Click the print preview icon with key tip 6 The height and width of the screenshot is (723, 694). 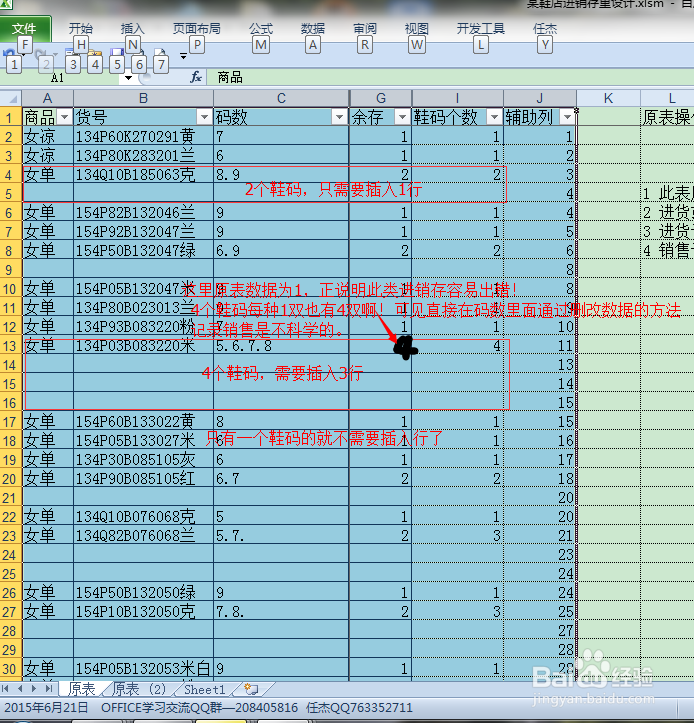coord(139,53)
